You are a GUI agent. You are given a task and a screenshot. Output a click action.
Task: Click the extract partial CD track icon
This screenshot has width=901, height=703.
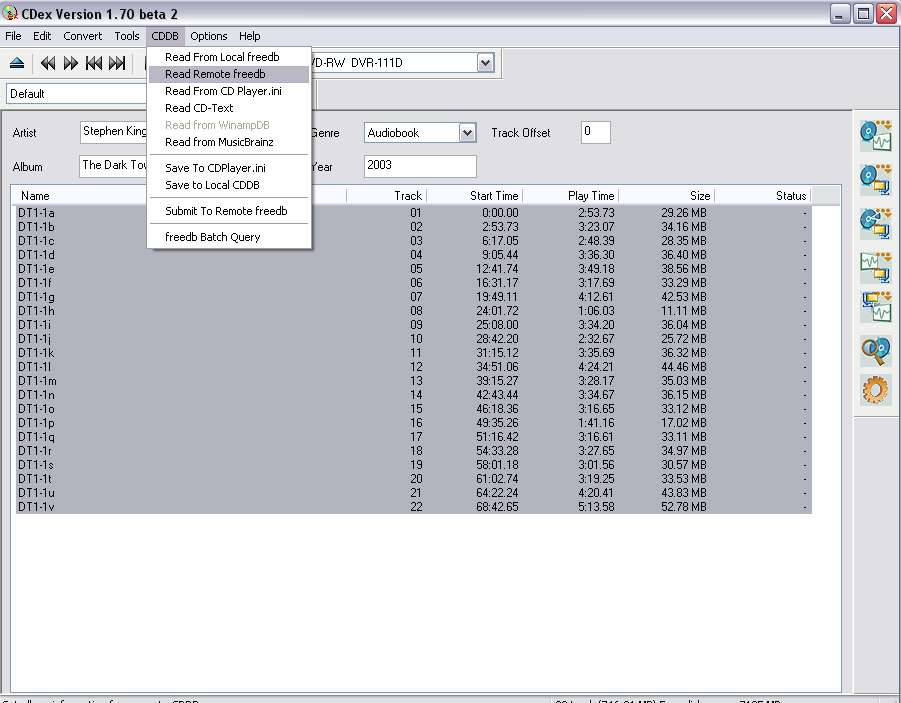pyautogui.click(x=875, y=223)
